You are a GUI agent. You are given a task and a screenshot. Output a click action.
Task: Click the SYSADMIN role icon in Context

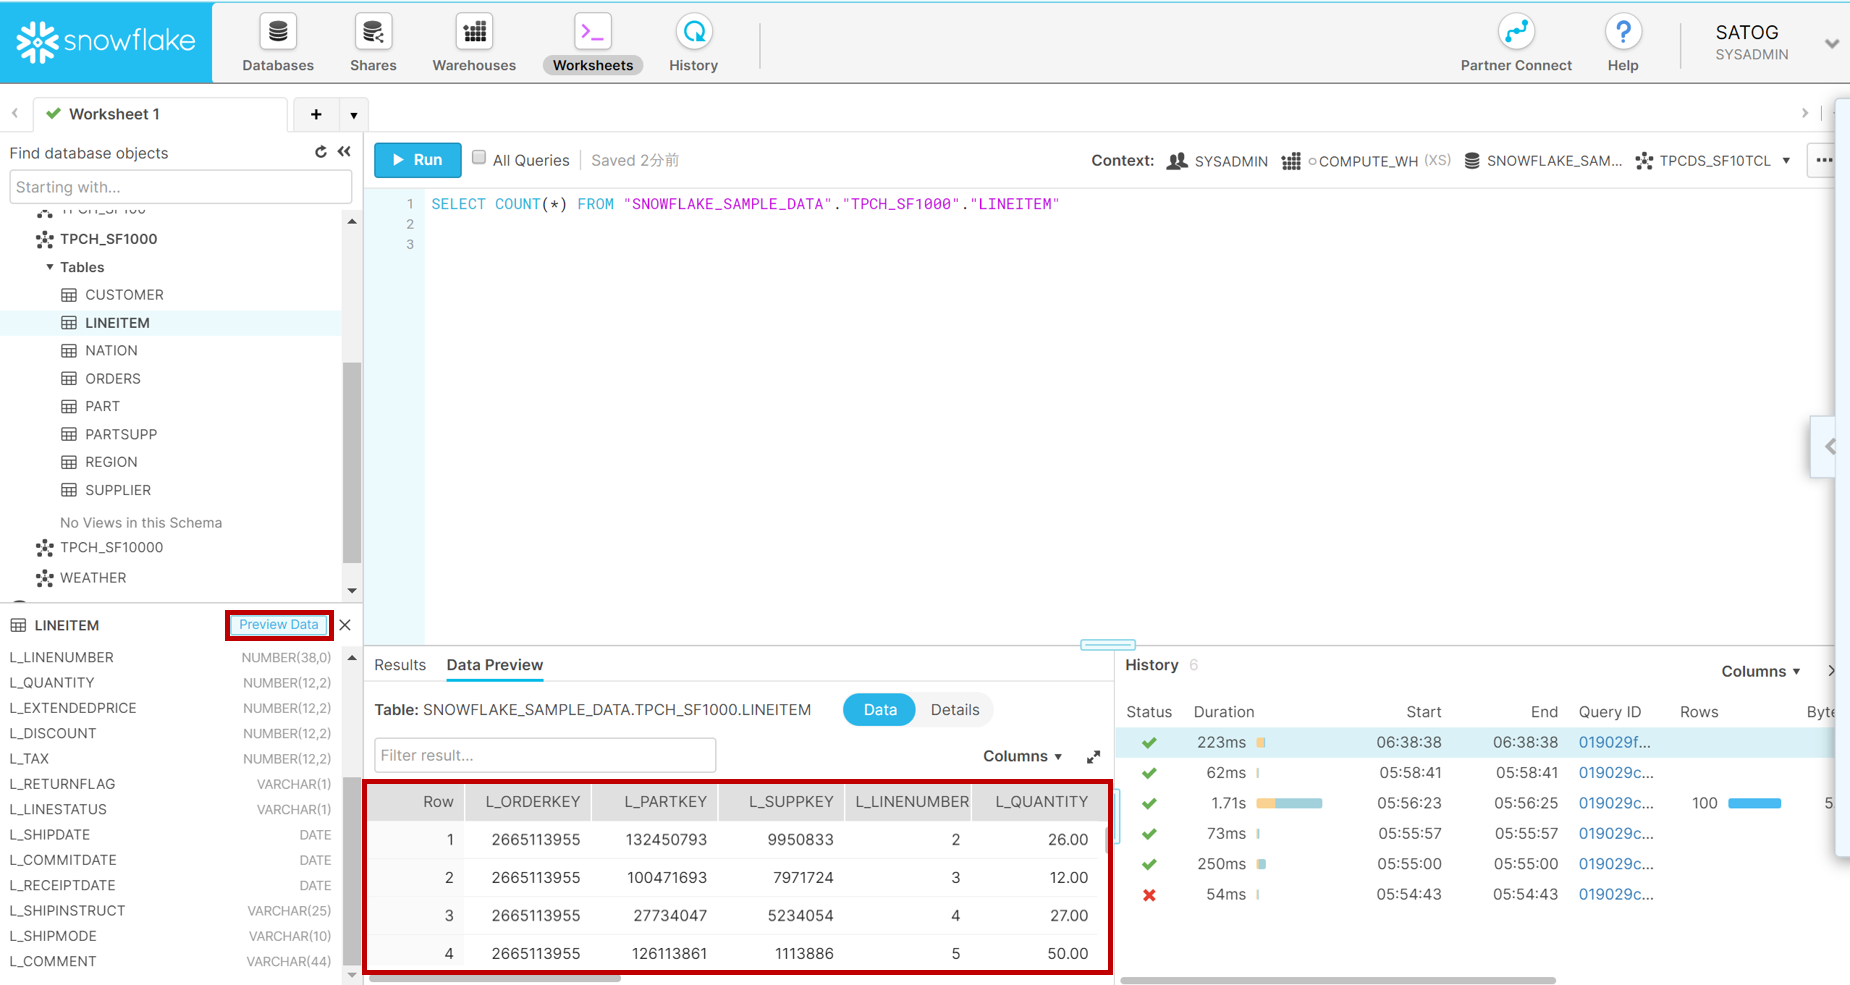click(1177, 161)
